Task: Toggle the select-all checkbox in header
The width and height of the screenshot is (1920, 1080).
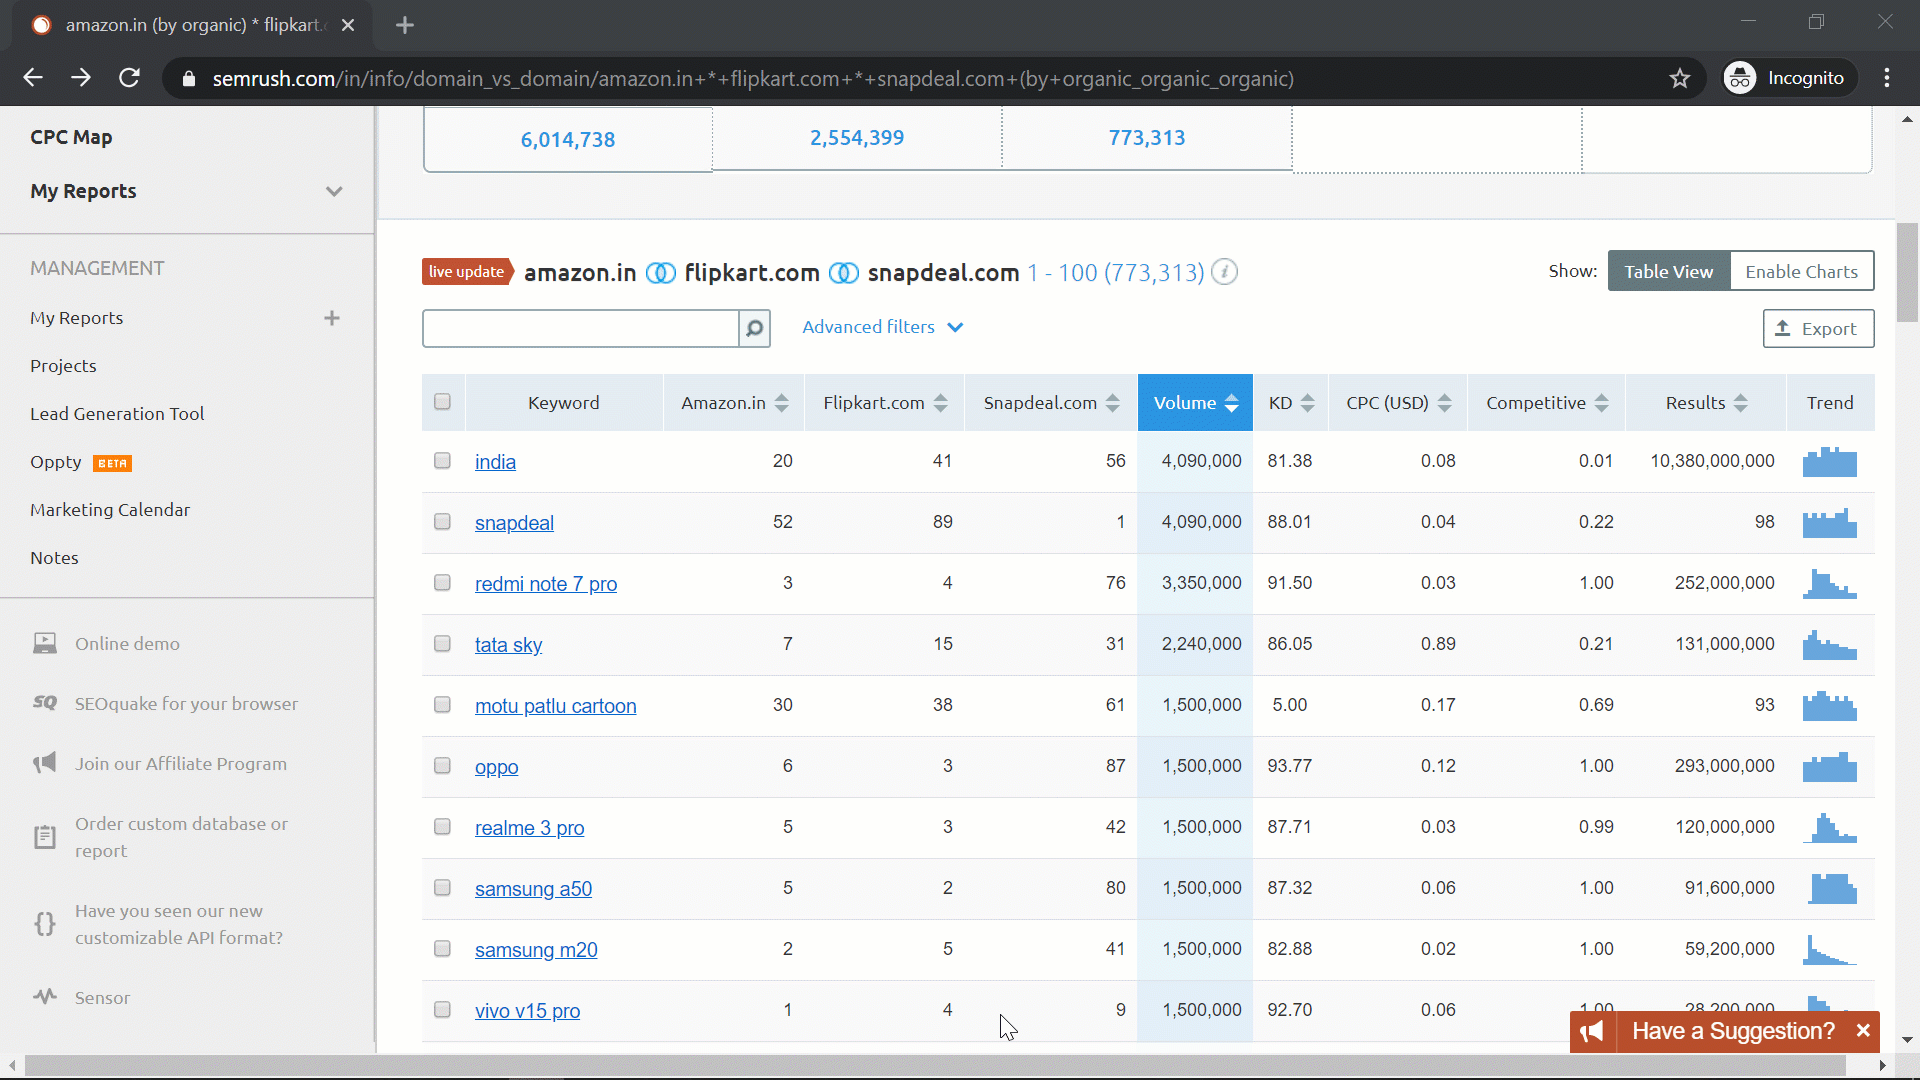Action: point(443,402)
